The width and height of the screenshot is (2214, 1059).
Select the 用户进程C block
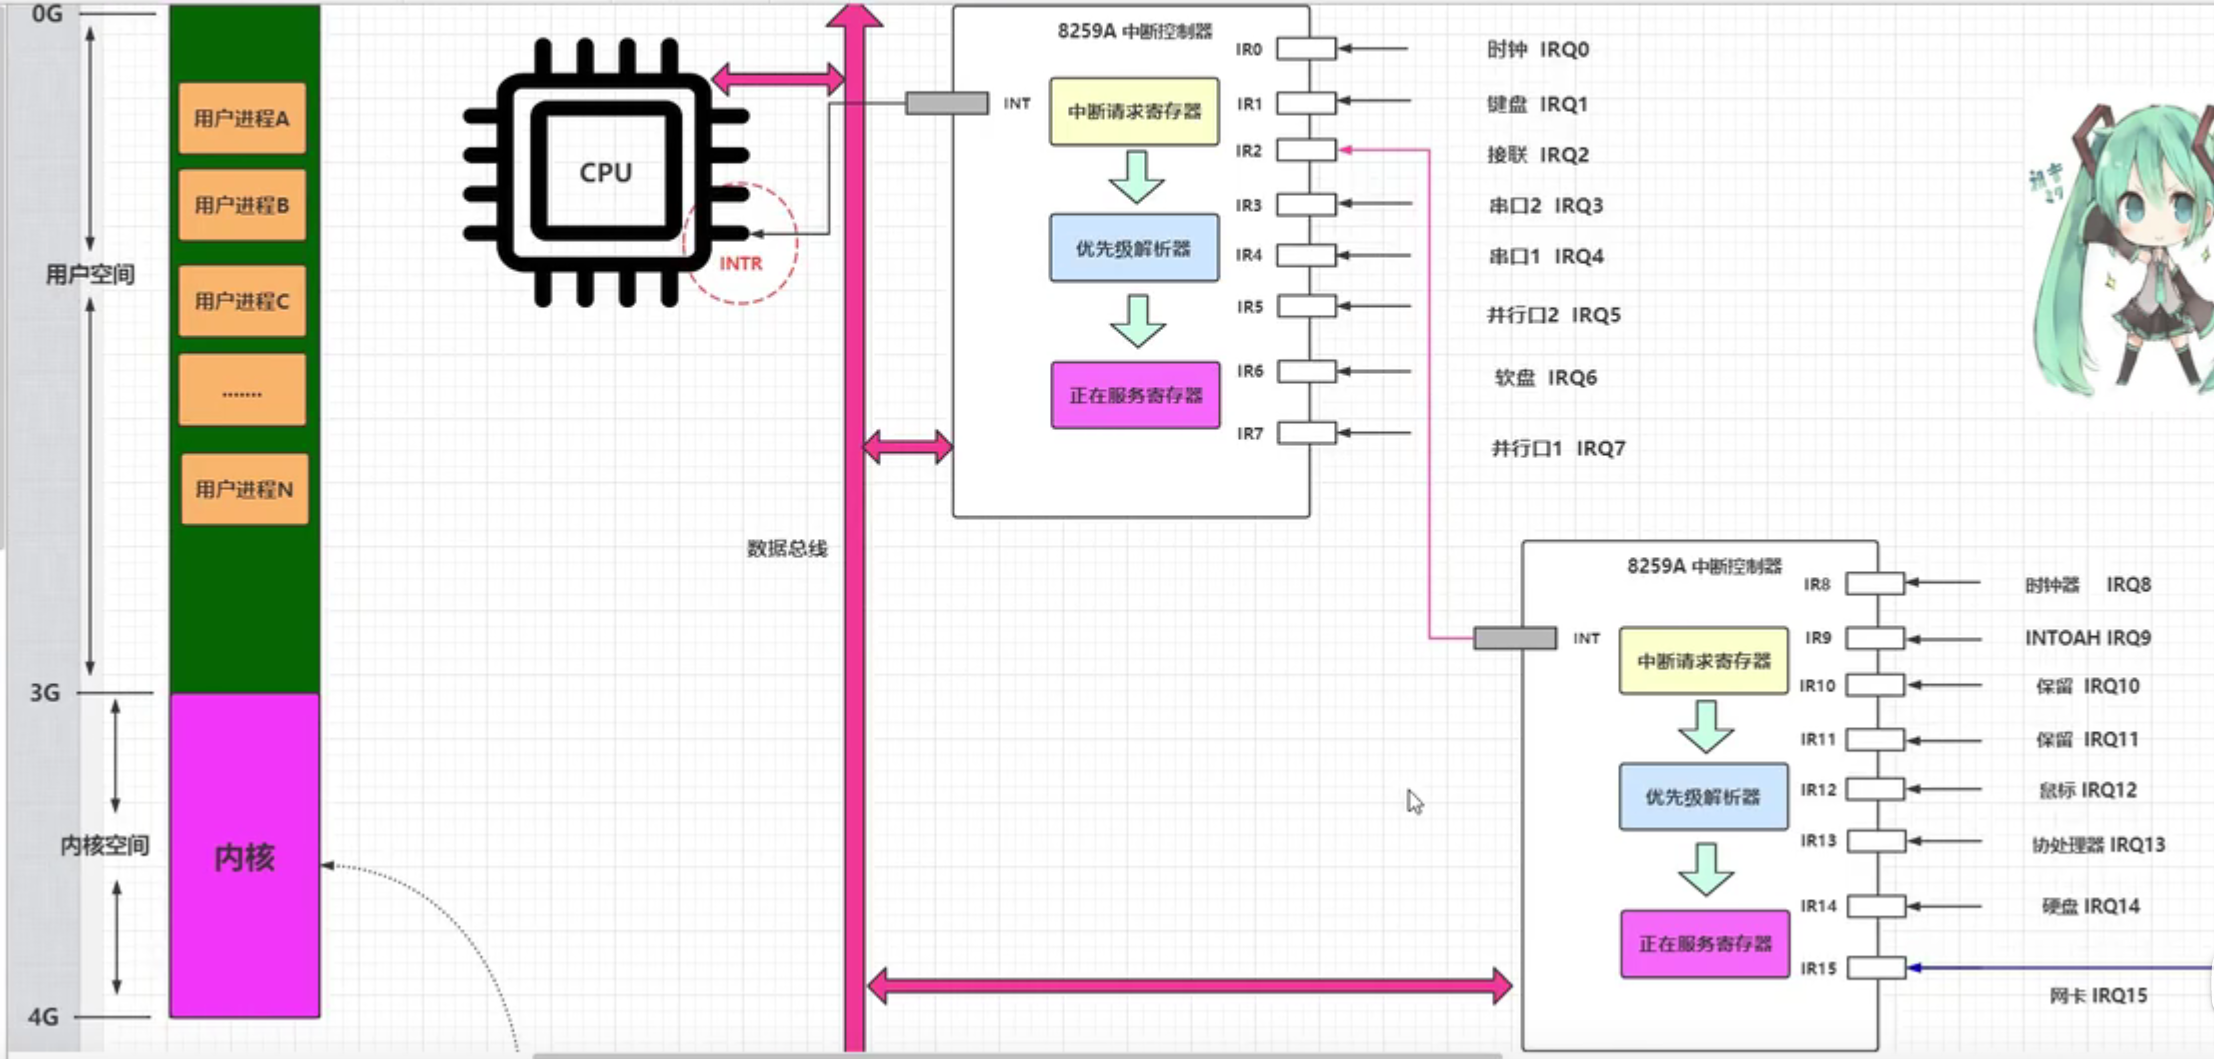[x=242, y=301]
